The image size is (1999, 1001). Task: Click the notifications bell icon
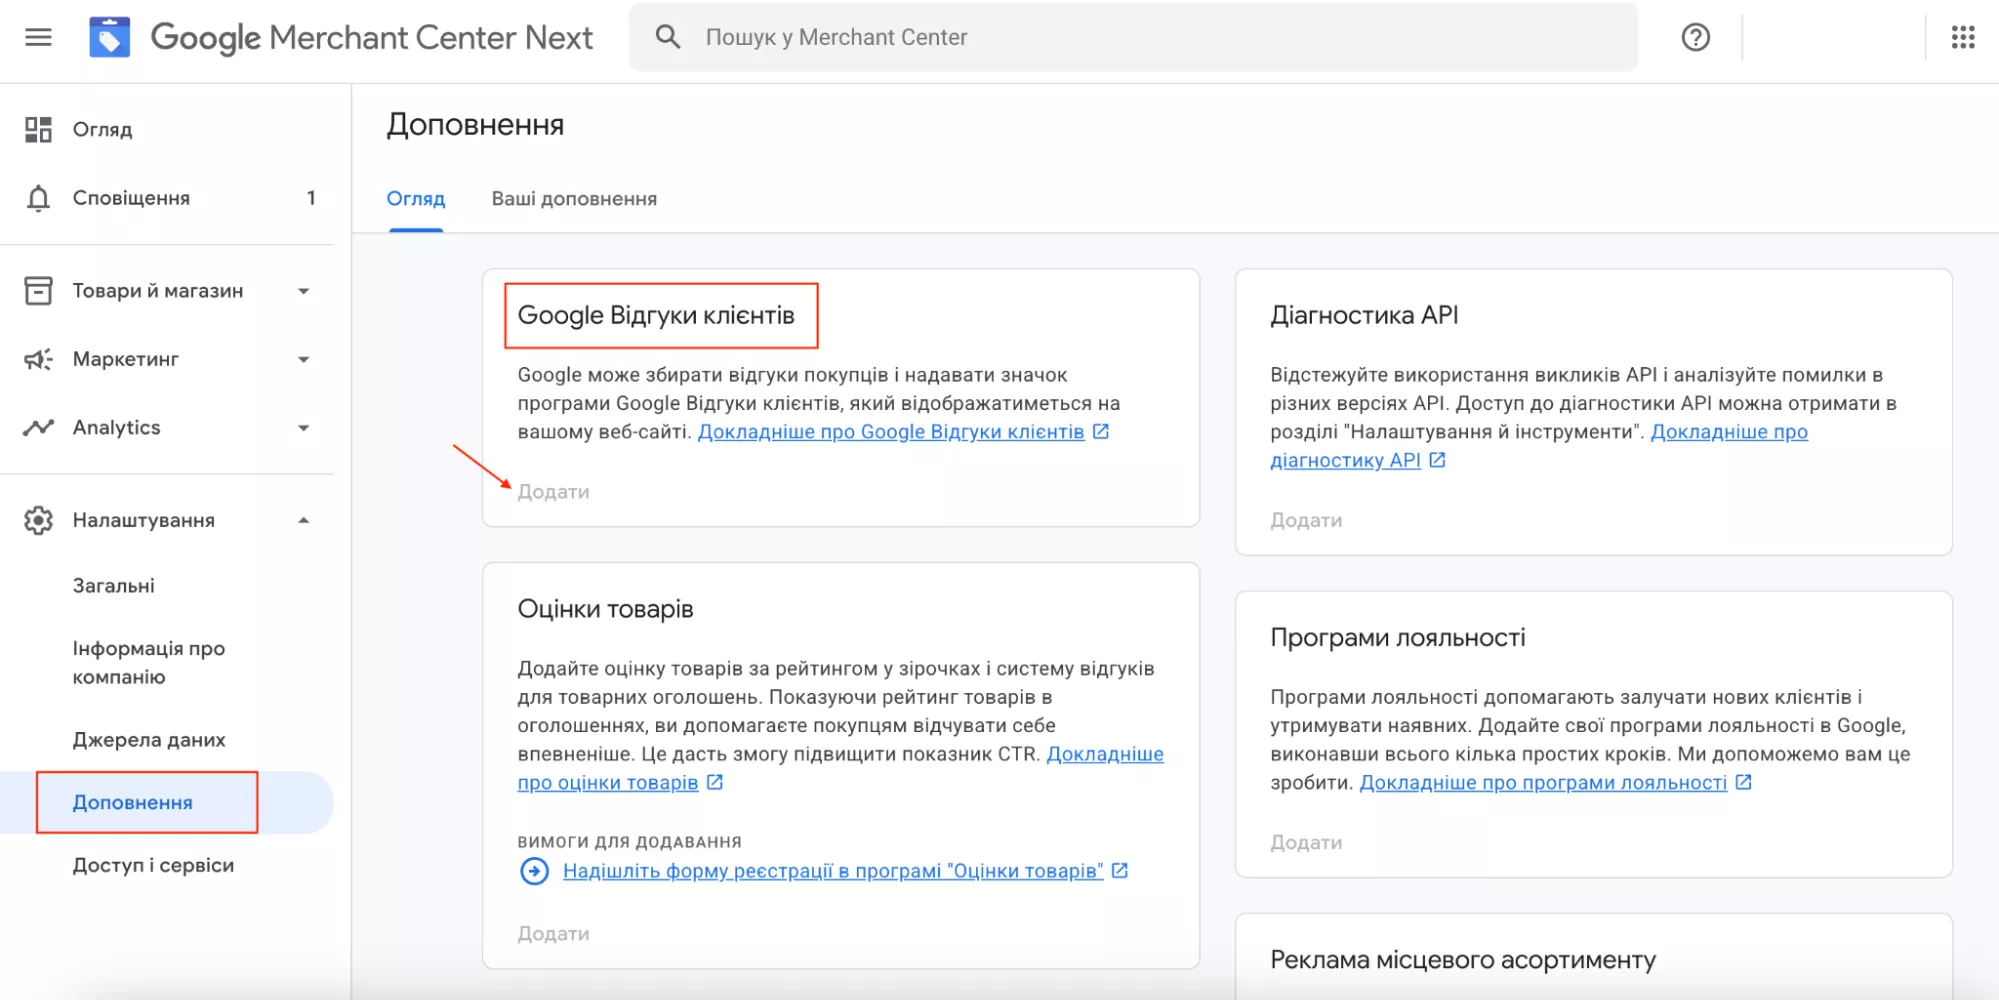tap(38, 198)
